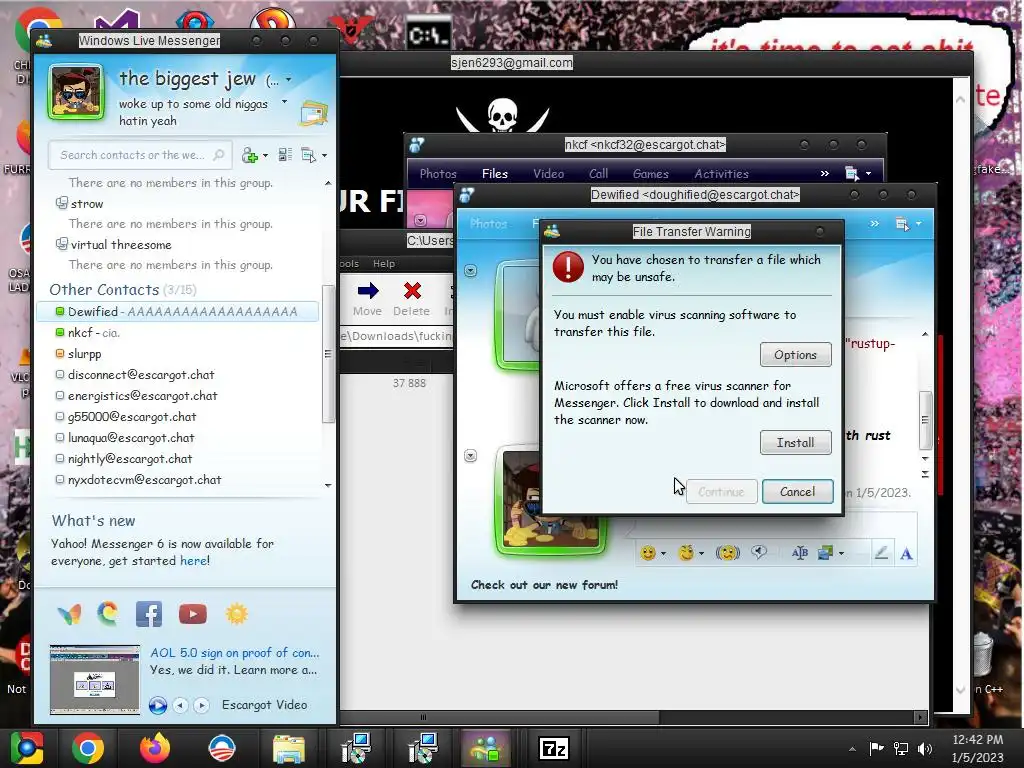The height and width of the screenshot is (768, 1024).
Task: Click the 'here' link under What's new
Action: click(x=194, y=560)
